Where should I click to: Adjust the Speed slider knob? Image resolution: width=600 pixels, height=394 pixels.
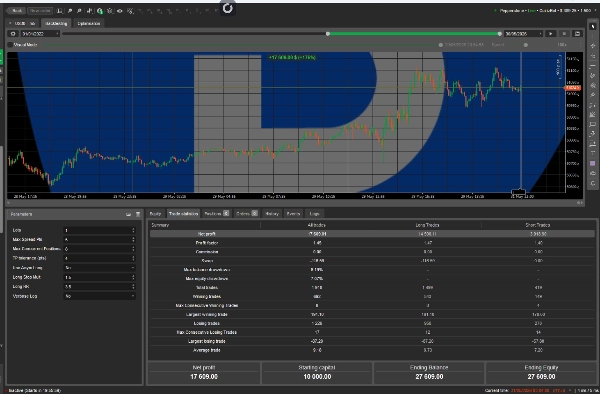pos(526,45)
